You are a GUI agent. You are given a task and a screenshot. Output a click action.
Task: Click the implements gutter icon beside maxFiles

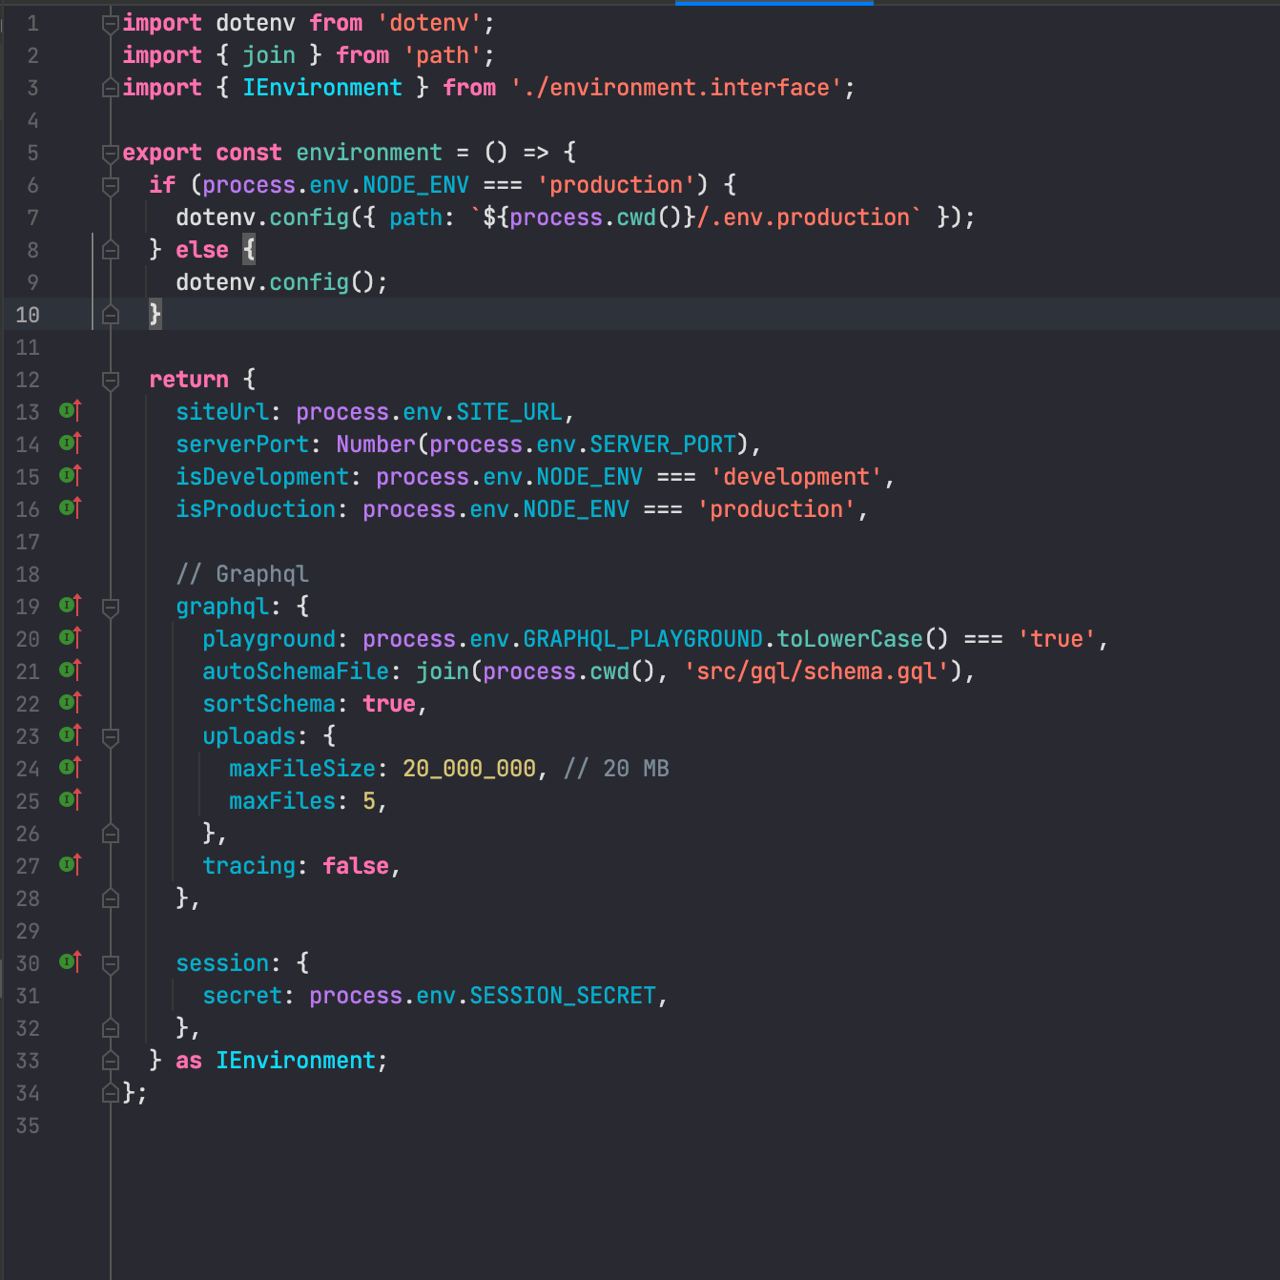[x=69, y=800]
